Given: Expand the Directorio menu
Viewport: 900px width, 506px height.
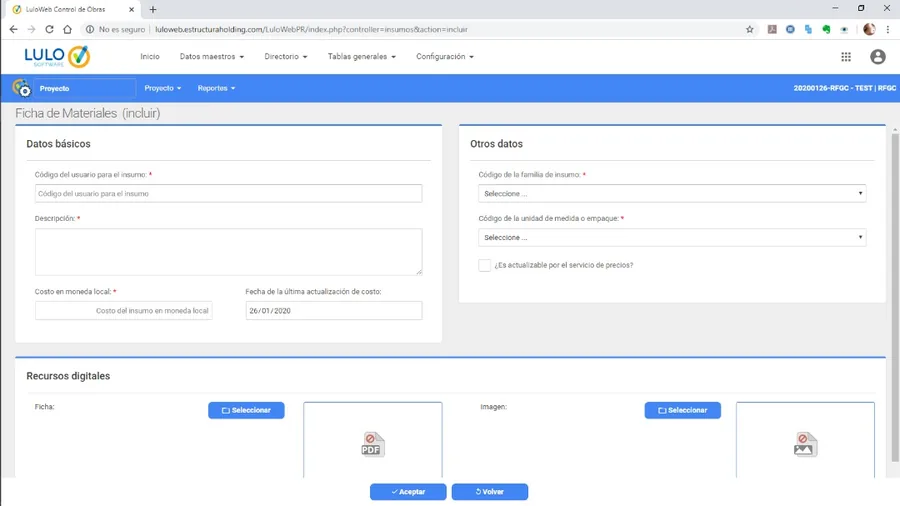Looking at the screenshot, I should [285, 56].
